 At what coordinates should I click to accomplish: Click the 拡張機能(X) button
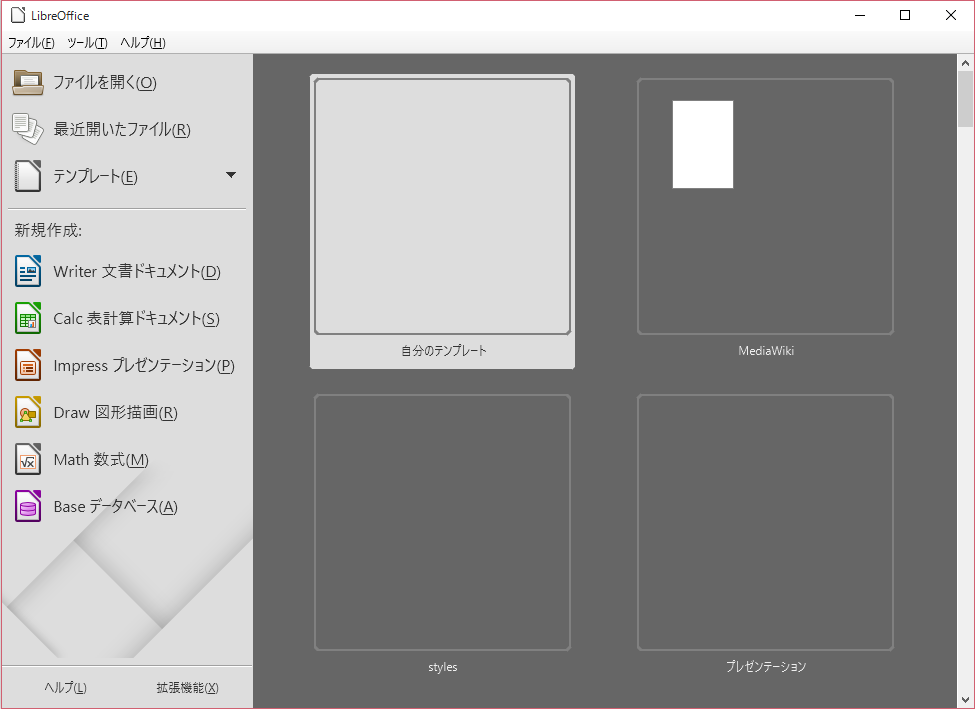click(187, 687)
